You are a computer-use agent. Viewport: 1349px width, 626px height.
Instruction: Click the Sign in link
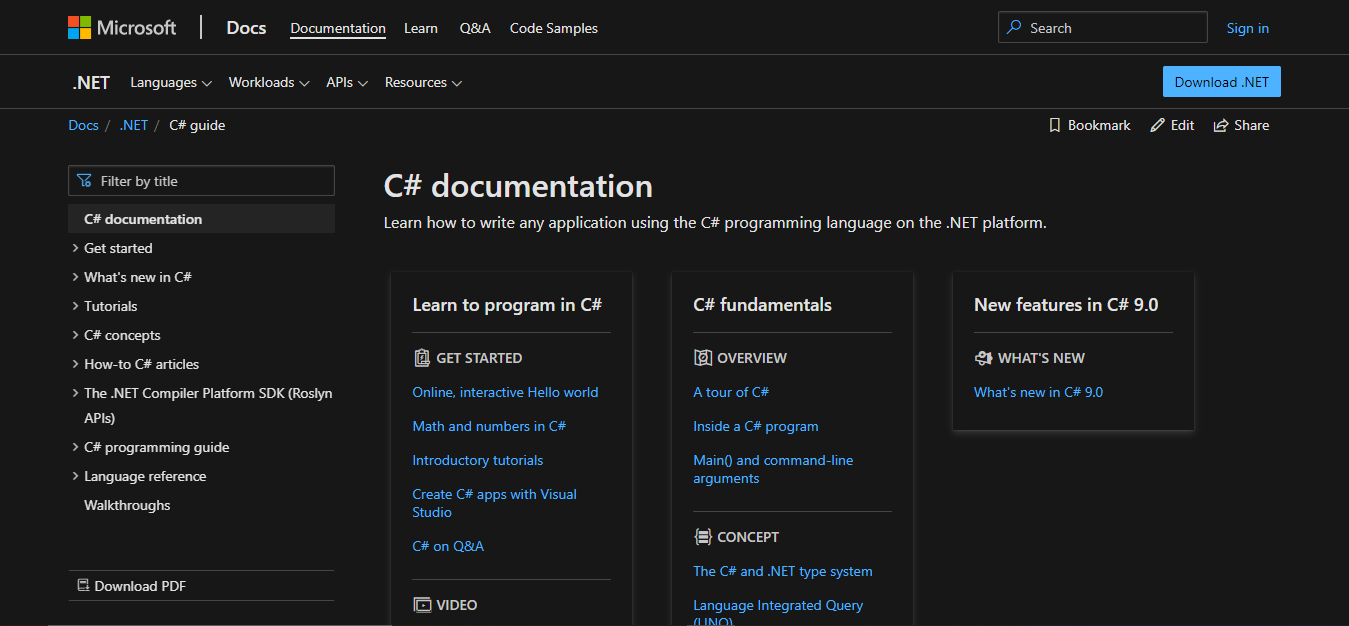pos(1247,28)
